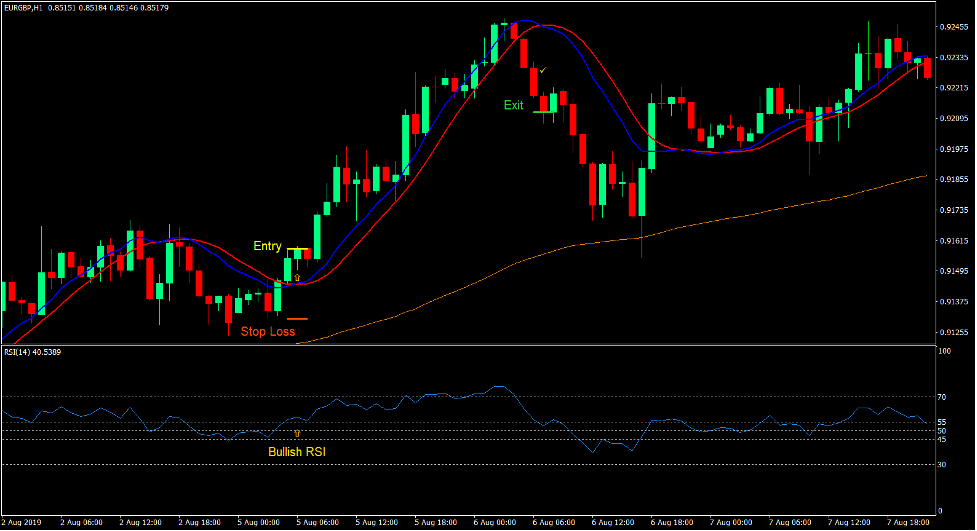The image size is (977, 531).
Task: Click the yellow check mark near Exit
Action: click(x=542, y=71)
